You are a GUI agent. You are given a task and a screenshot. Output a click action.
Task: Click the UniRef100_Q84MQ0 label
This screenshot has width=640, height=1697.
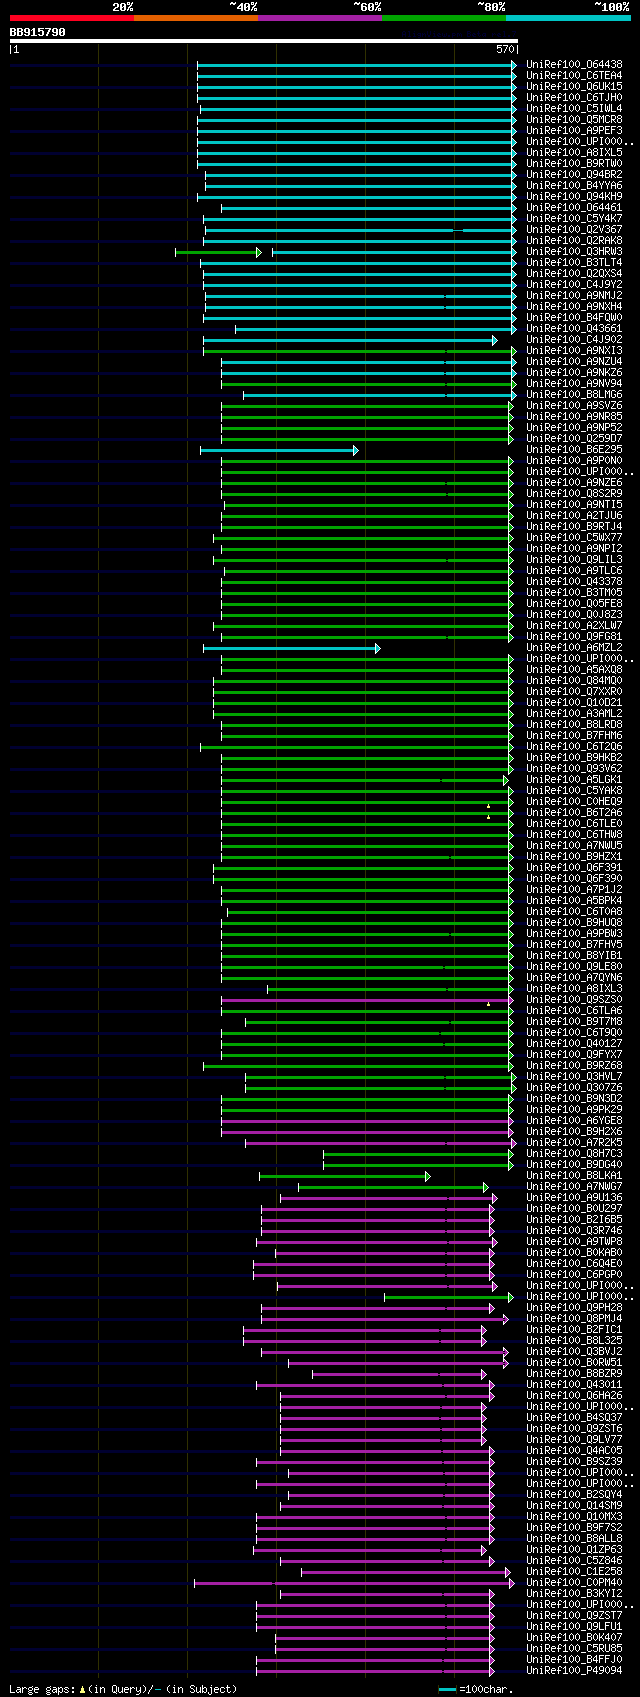pyautogui.click(x=574, y=680)
